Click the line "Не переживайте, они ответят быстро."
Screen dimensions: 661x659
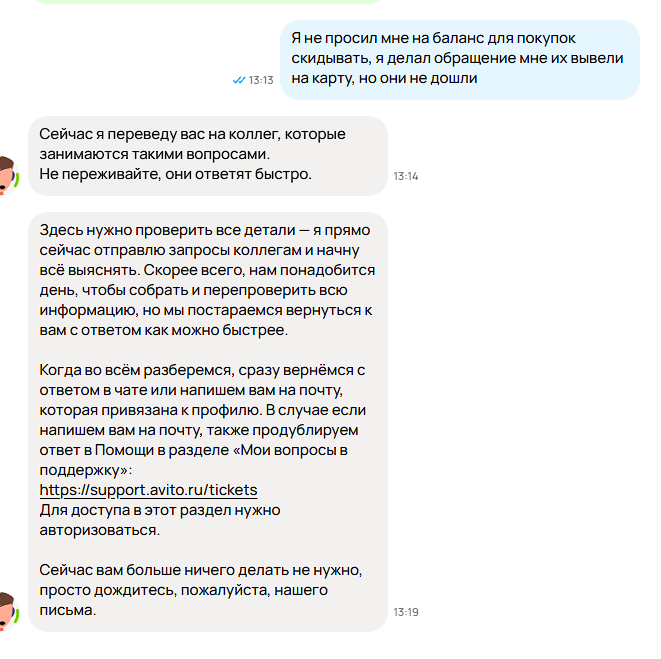tap(175, 174)
